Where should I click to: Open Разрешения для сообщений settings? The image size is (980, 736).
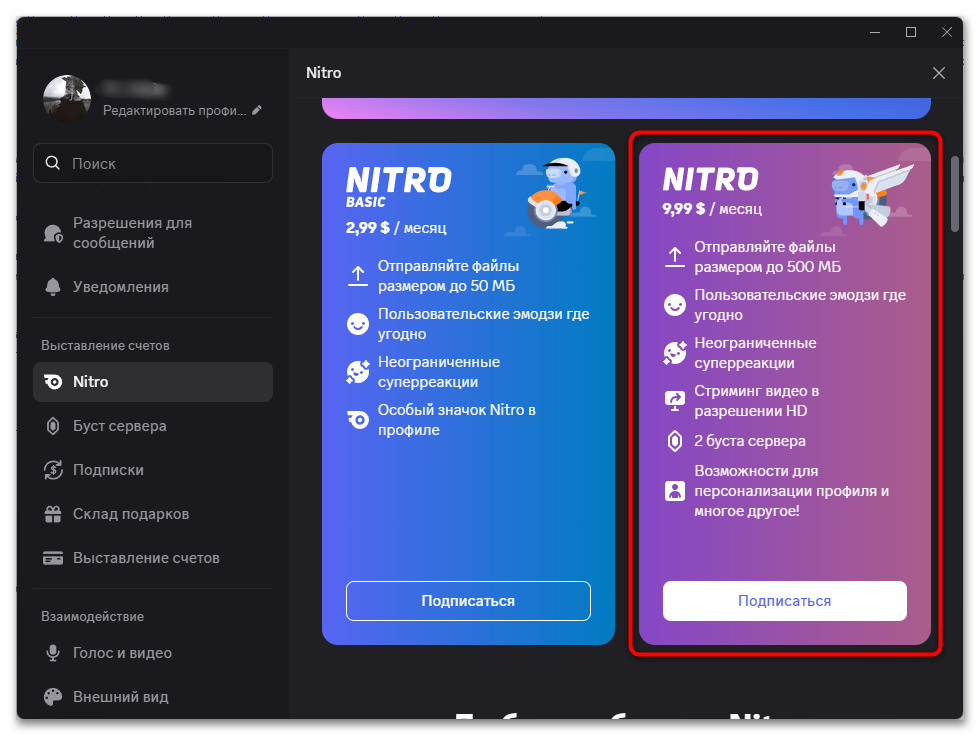click(x=152, y=233)
